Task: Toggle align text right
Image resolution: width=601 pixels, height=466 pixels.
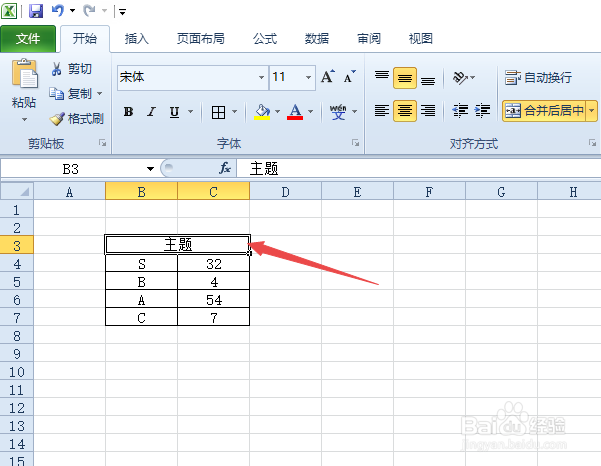Action: point(428,111)
